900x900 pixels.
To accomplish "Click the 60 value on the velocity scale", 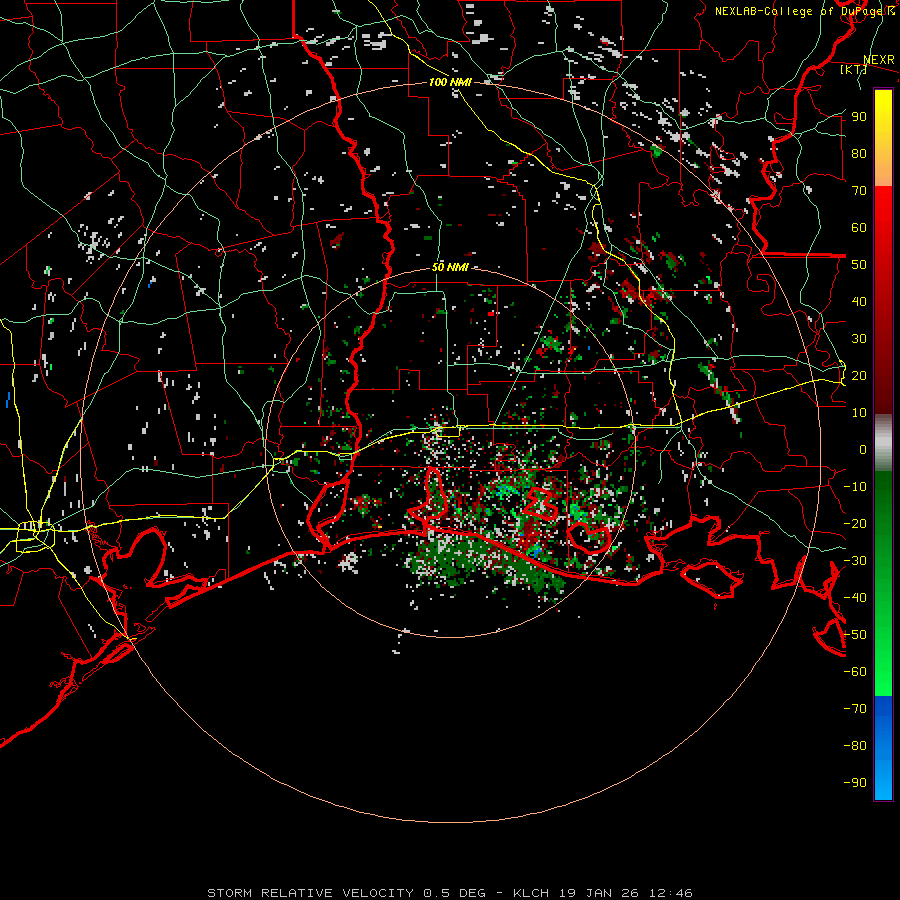I will [x=859, y=228].
